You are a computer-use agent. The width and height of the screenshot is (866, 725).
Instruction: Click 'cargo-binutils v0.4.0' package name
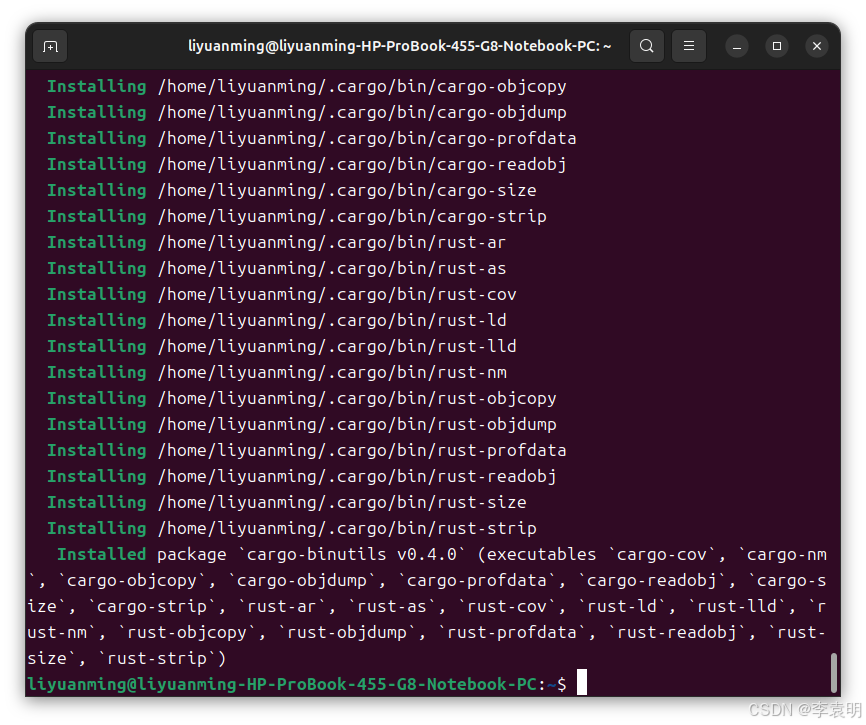coord(351,554)
